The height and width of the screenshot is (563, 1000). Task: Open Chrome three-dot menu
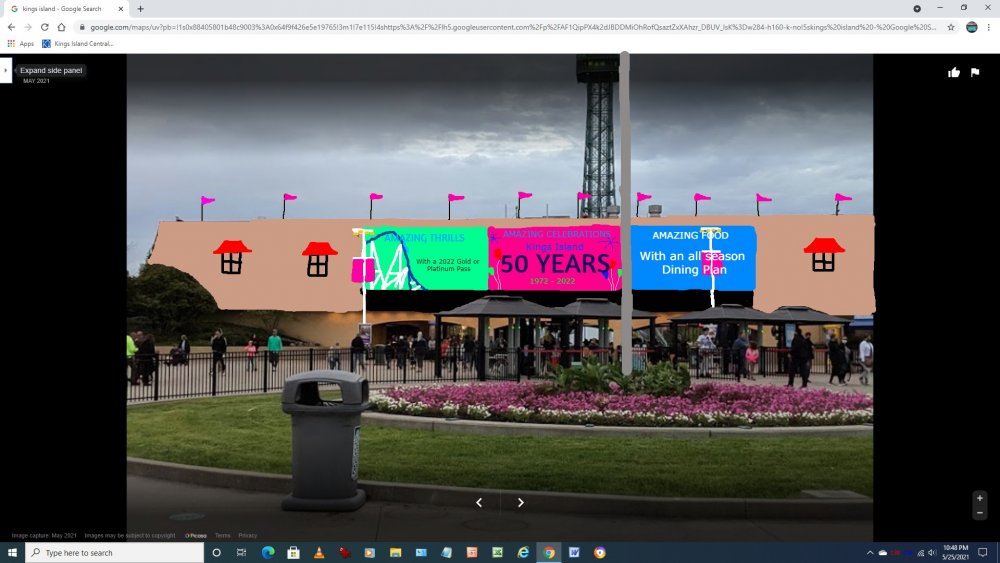(x=989, y=27)
